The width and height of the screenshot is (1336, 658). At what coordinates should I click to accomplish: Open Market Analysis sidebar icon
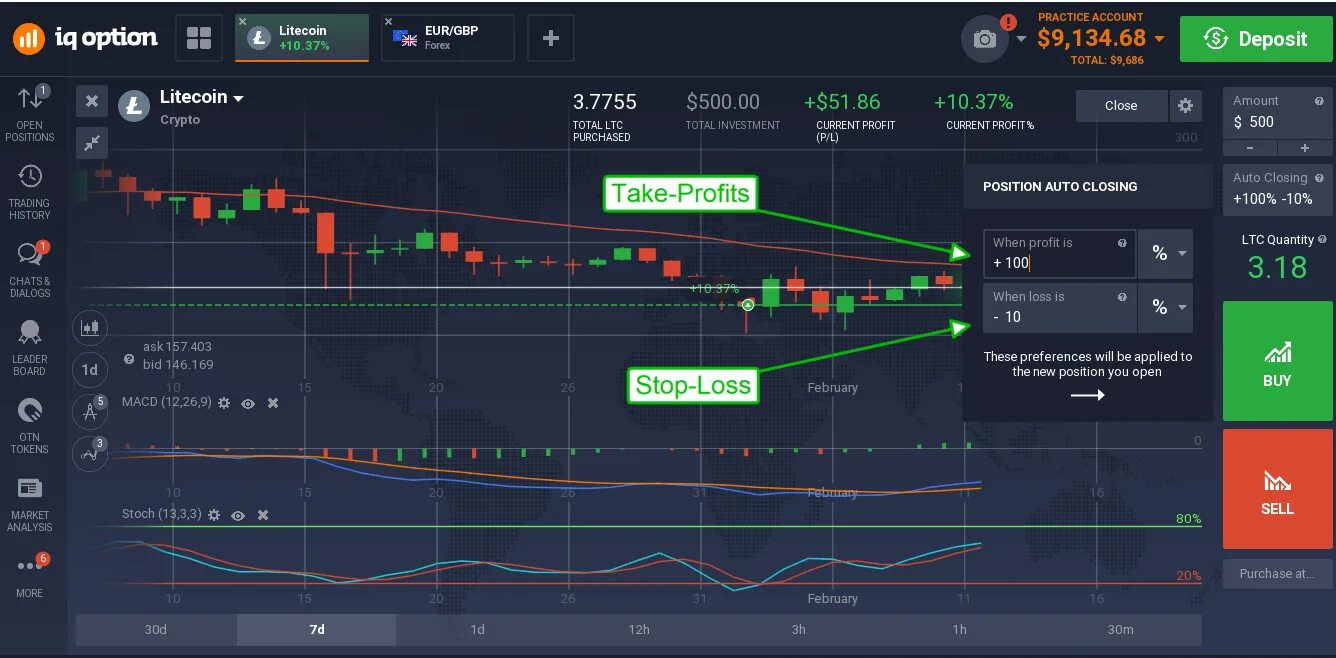(x=30, y=504)
